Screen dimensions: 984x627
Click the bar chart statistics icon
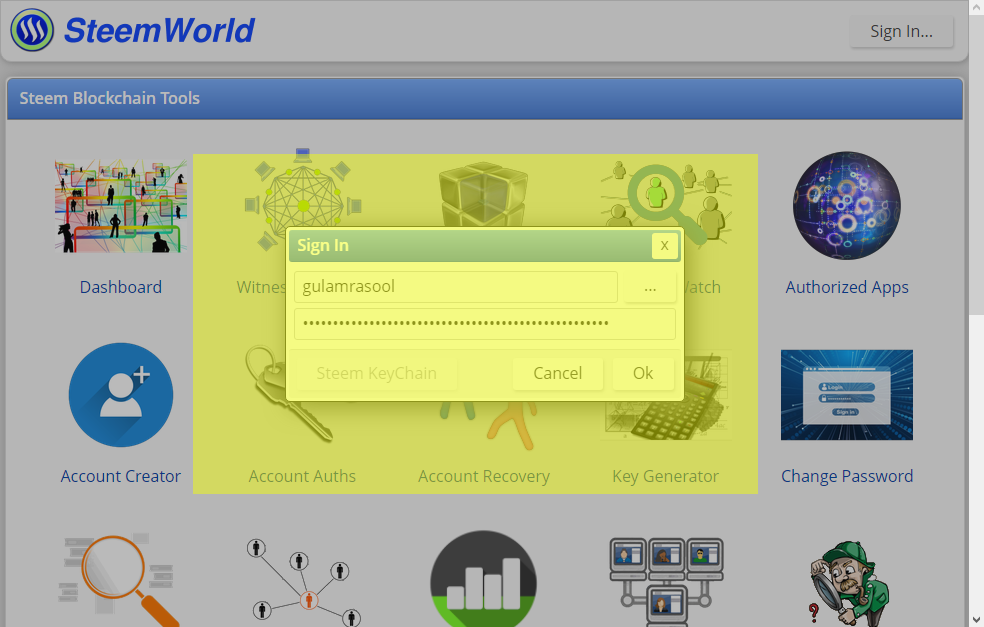click(x=484, y=579)
